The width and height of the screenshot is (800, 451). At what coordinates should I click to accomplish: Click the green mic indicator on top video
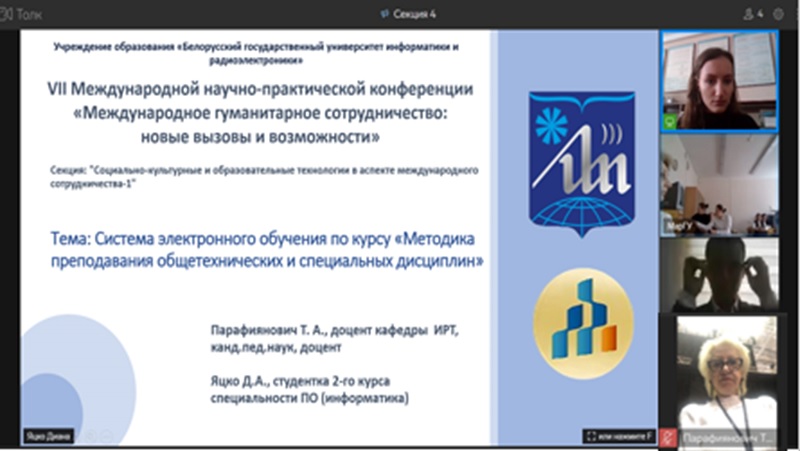click(670, 121)
